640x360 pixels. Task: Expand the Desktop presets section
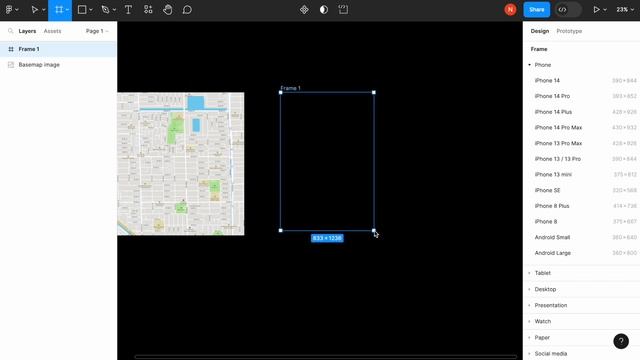(x=583, y=289)
